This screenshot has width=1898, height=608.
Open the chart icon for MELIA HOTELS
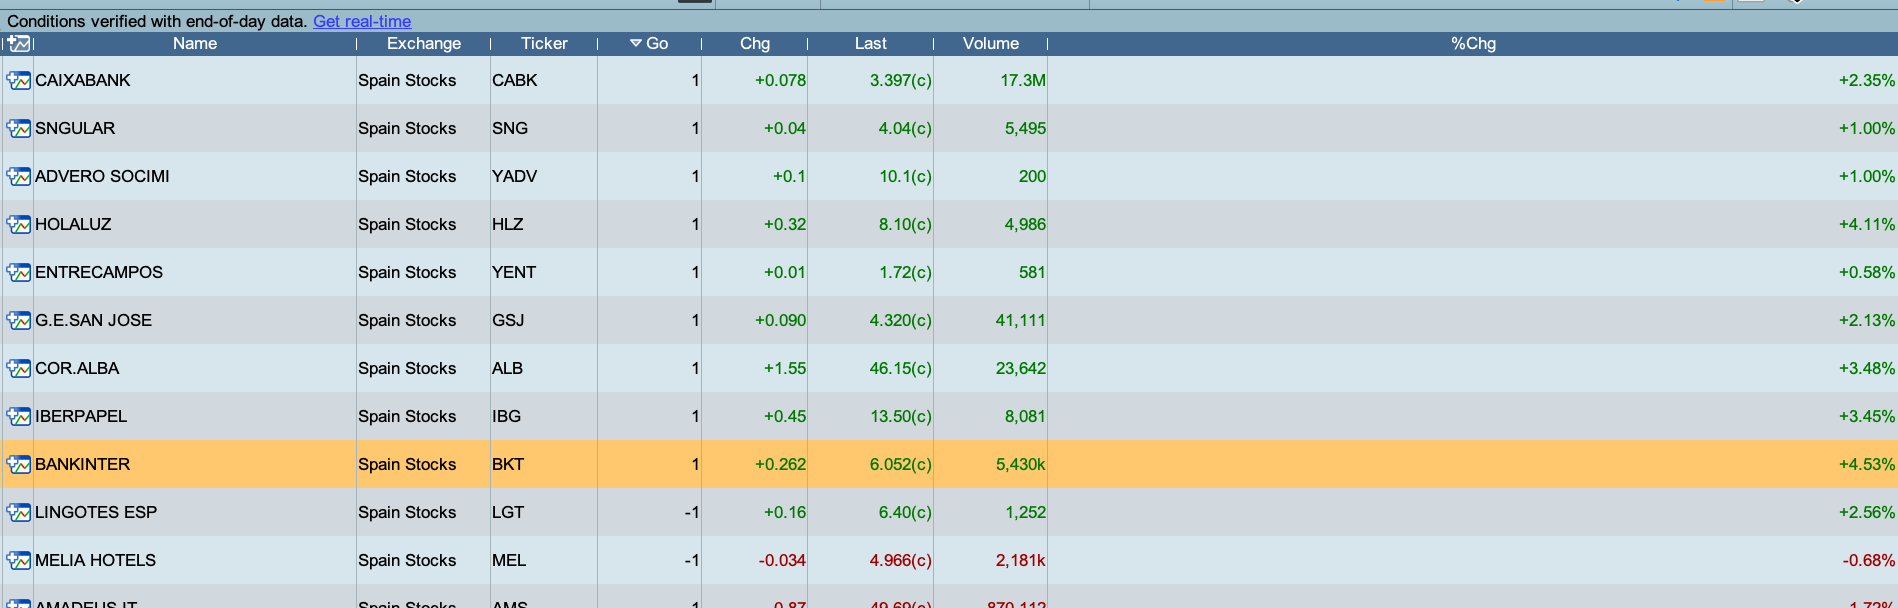[x=18, y=560]
